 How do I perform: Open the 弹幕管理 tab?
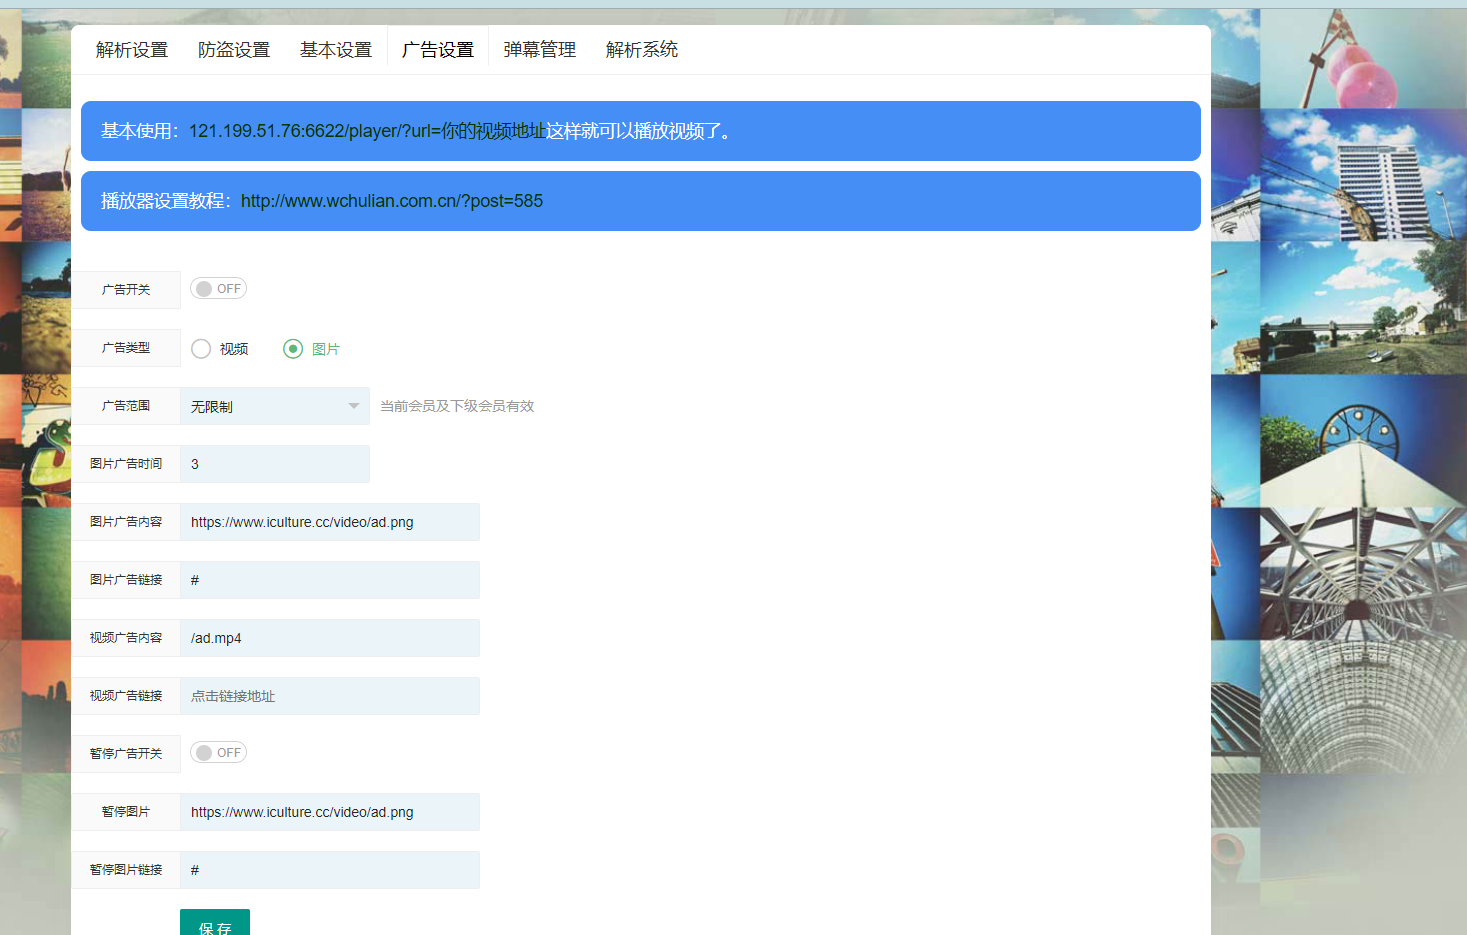(540, 50)
